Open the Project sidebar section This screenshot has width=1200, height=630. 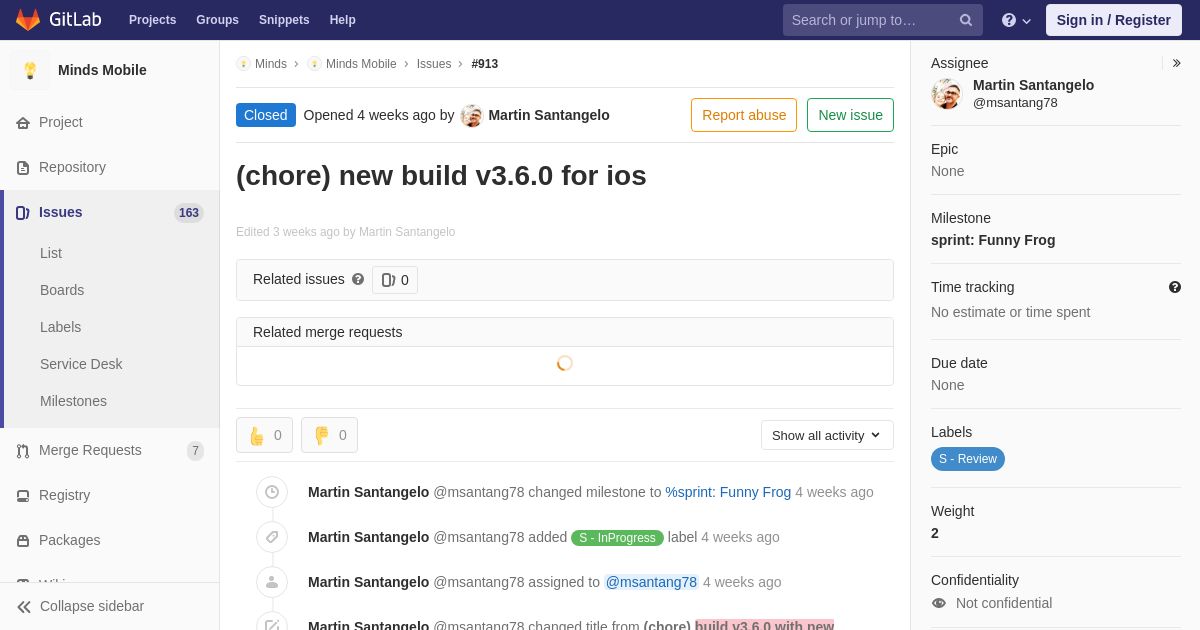pos(61,122)
